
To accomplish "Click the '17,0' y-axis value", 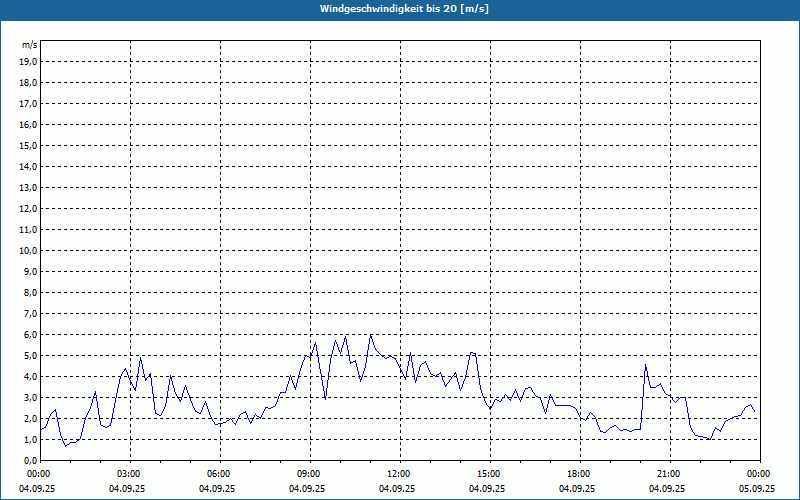I will click(29, 104).
